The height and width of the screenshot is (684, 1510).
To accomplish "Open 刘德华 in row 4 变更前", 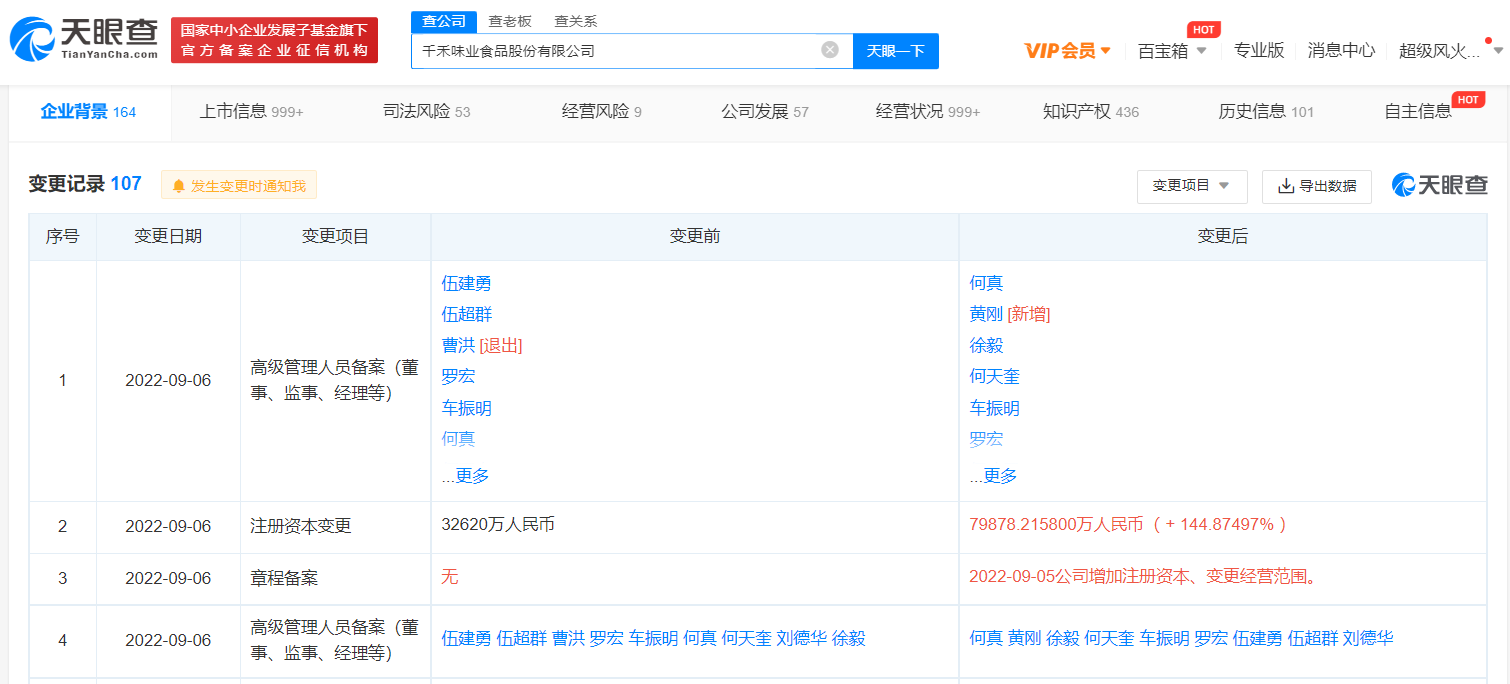I will pos(801,638).
